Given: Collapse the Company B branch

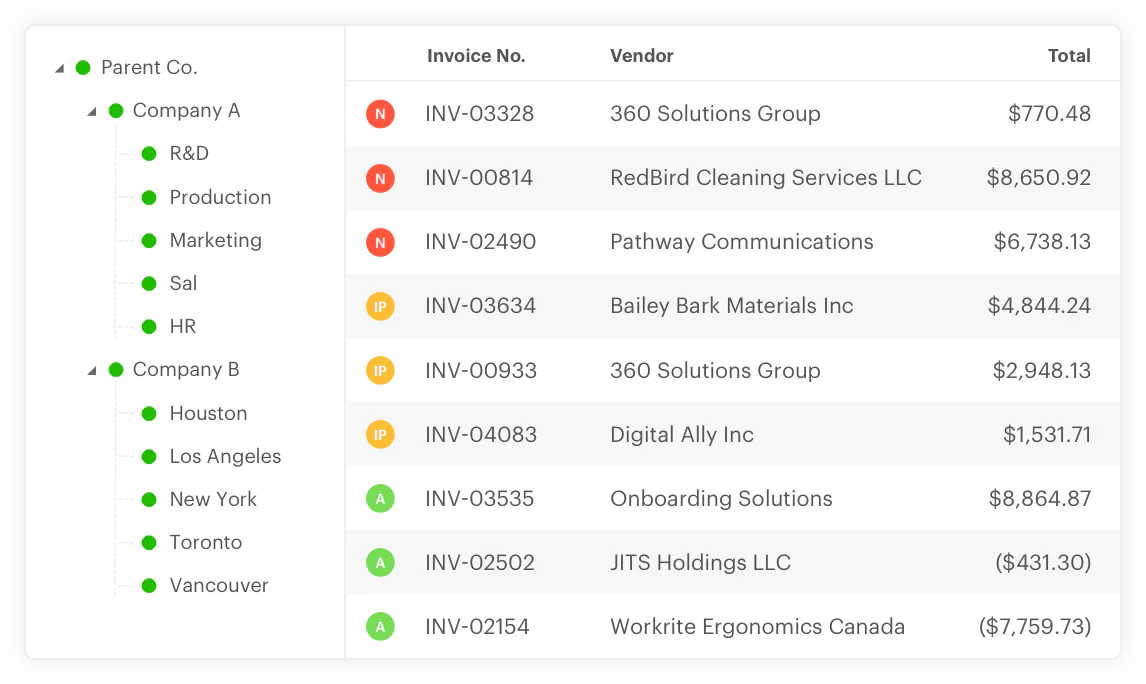Looking at the screenshot, I should [x=93, y=369].
